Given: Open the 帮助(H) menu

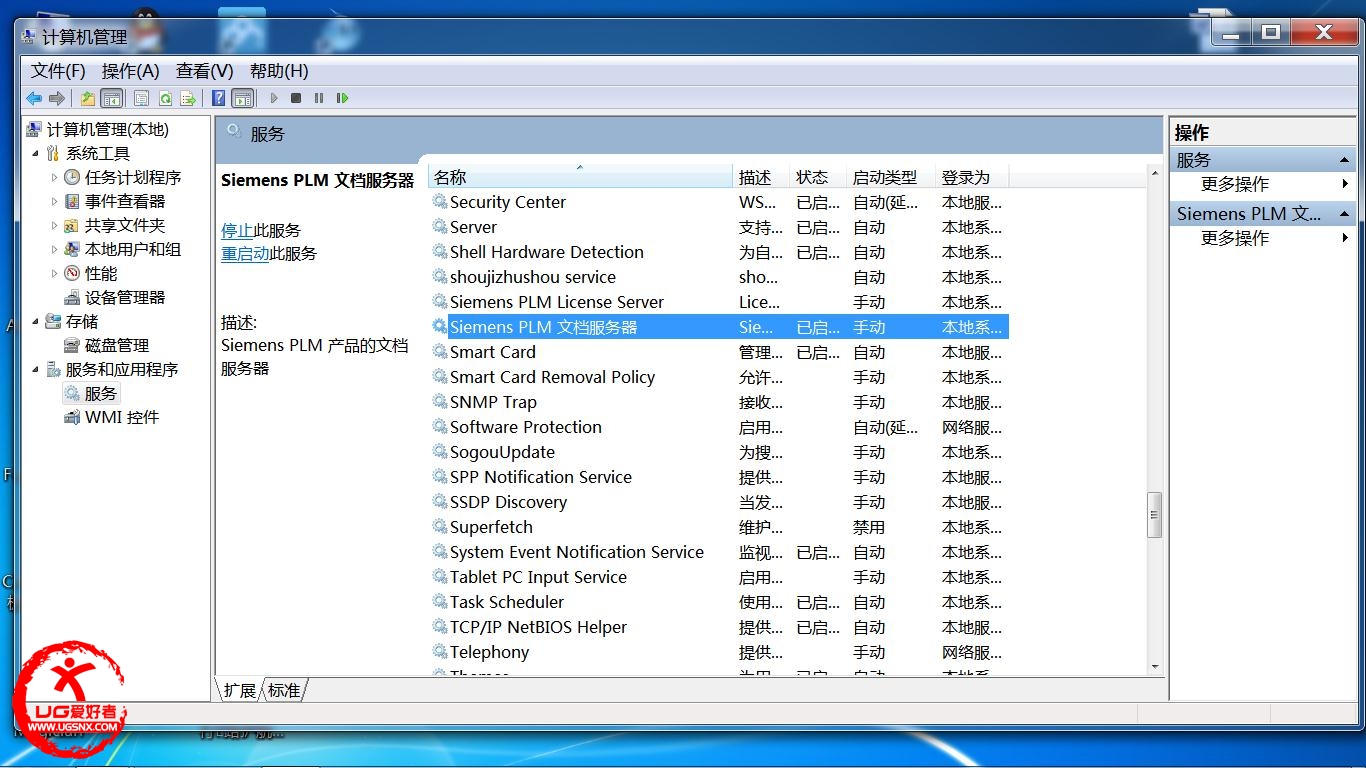Looking at the screenshot, I should [279, 71].
